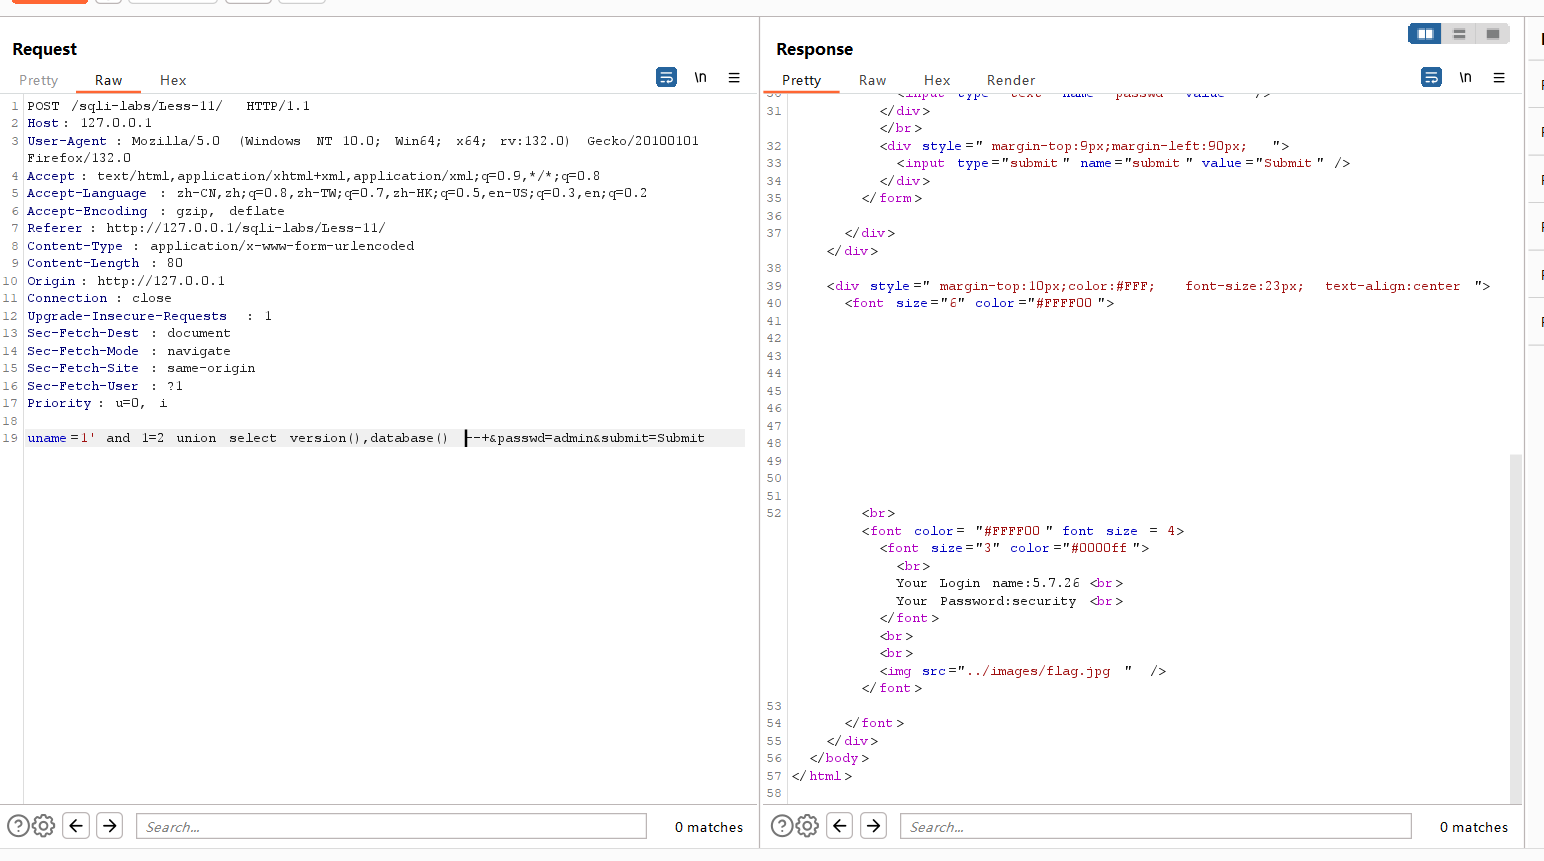Click the POST /sqli-labs/Less-11/ request line
1544x861 pixels.
(168, 106)
